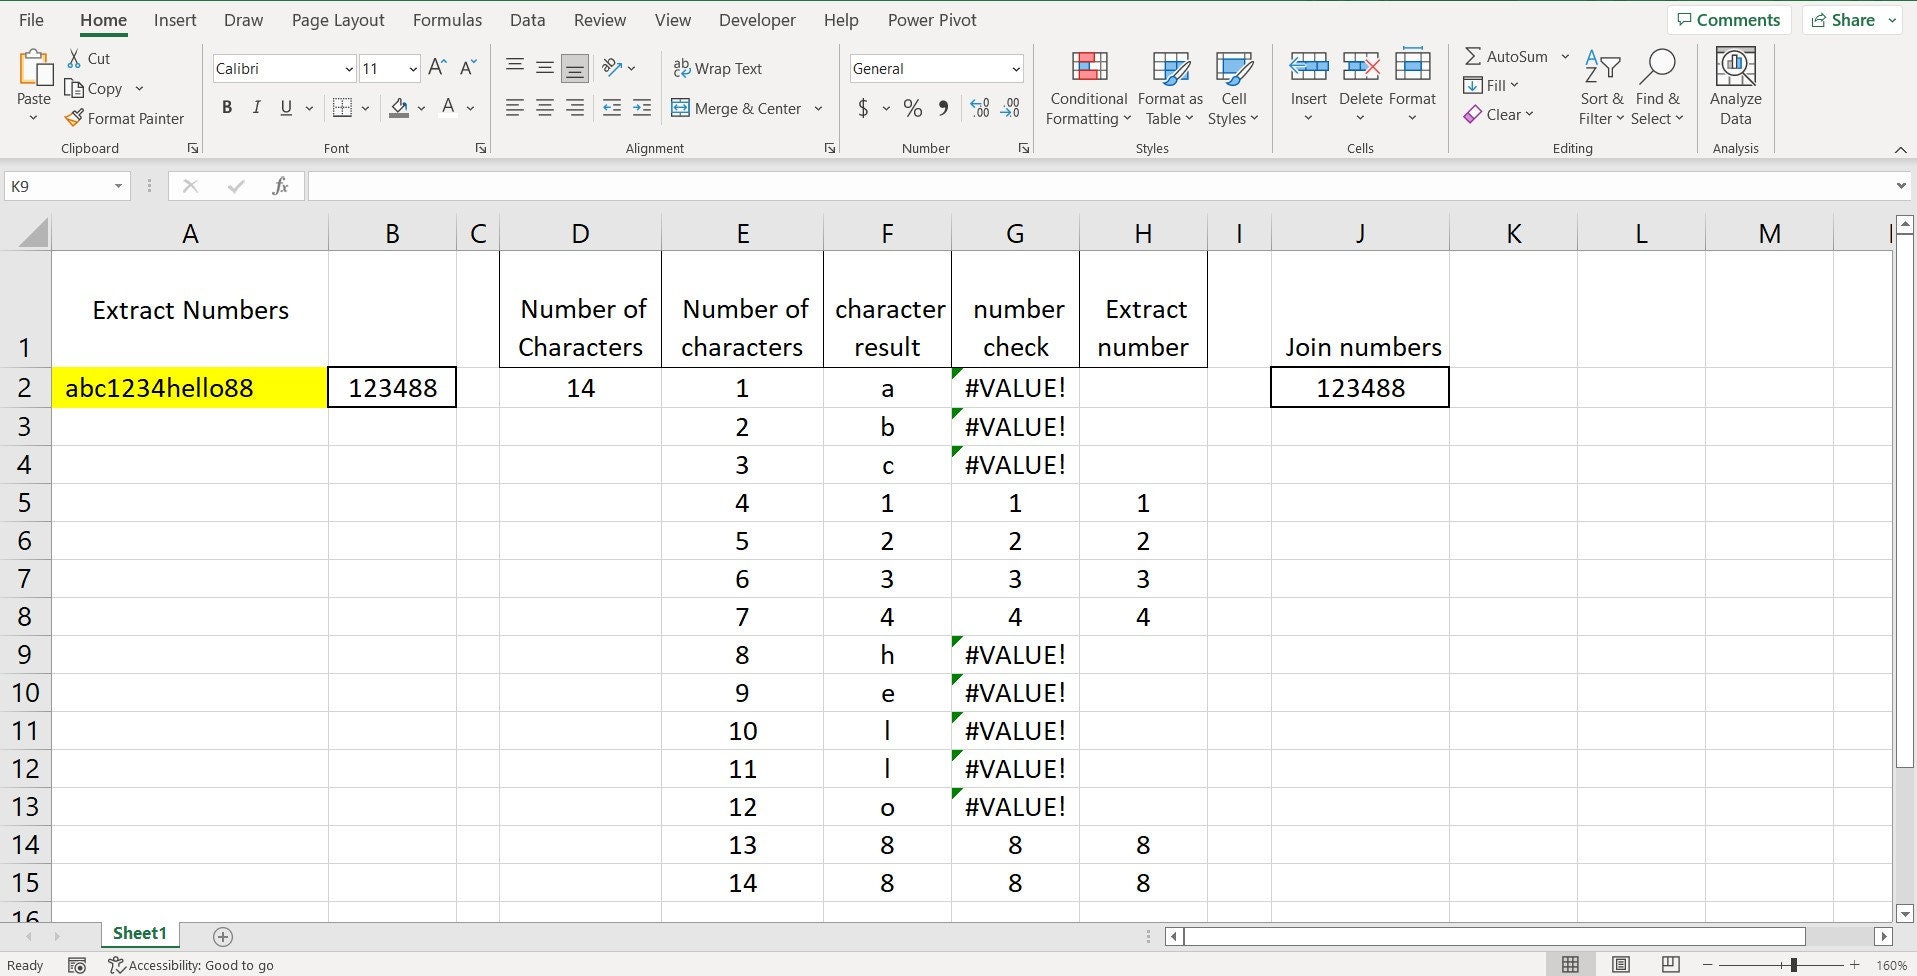
Task: Add a new sheet with the plus icon
Action: (x=223, y=937)
